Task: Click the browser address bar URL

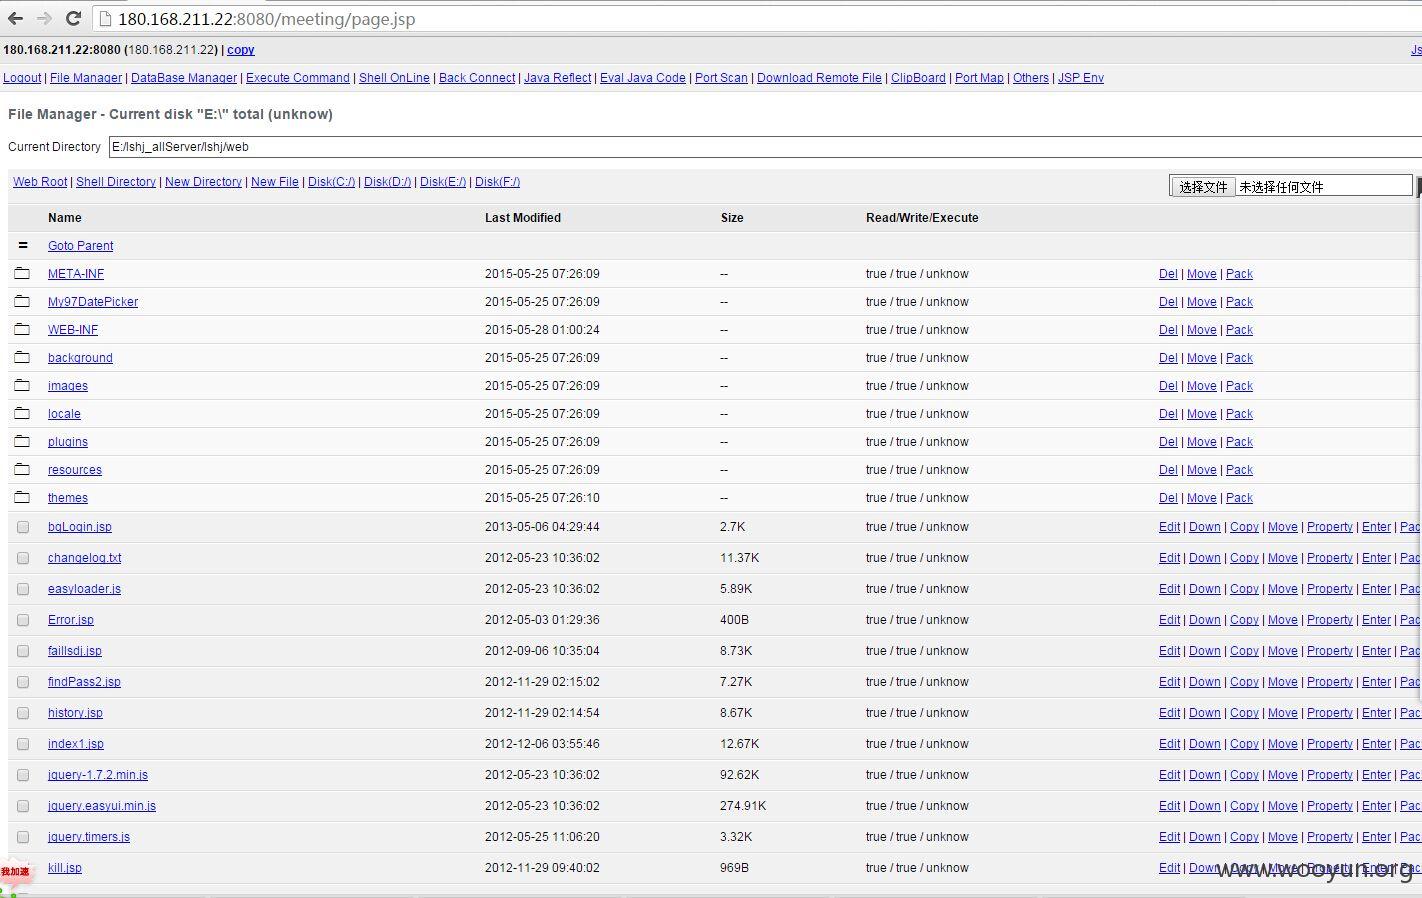Action: pos(266,19)
